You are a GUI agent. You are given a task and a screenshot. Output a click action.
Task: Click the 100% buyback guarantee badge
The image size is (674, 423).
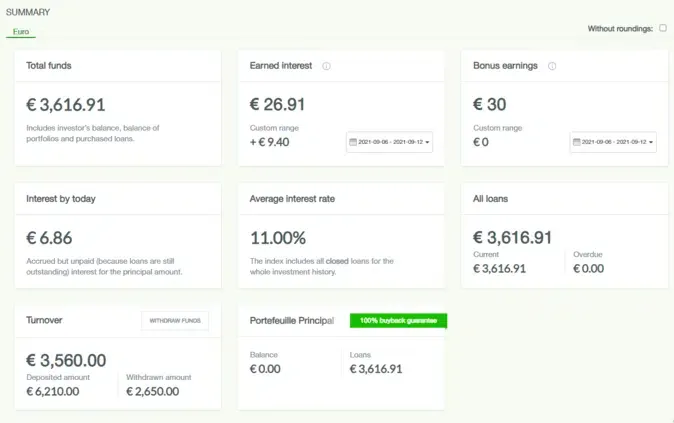(398, 321)
